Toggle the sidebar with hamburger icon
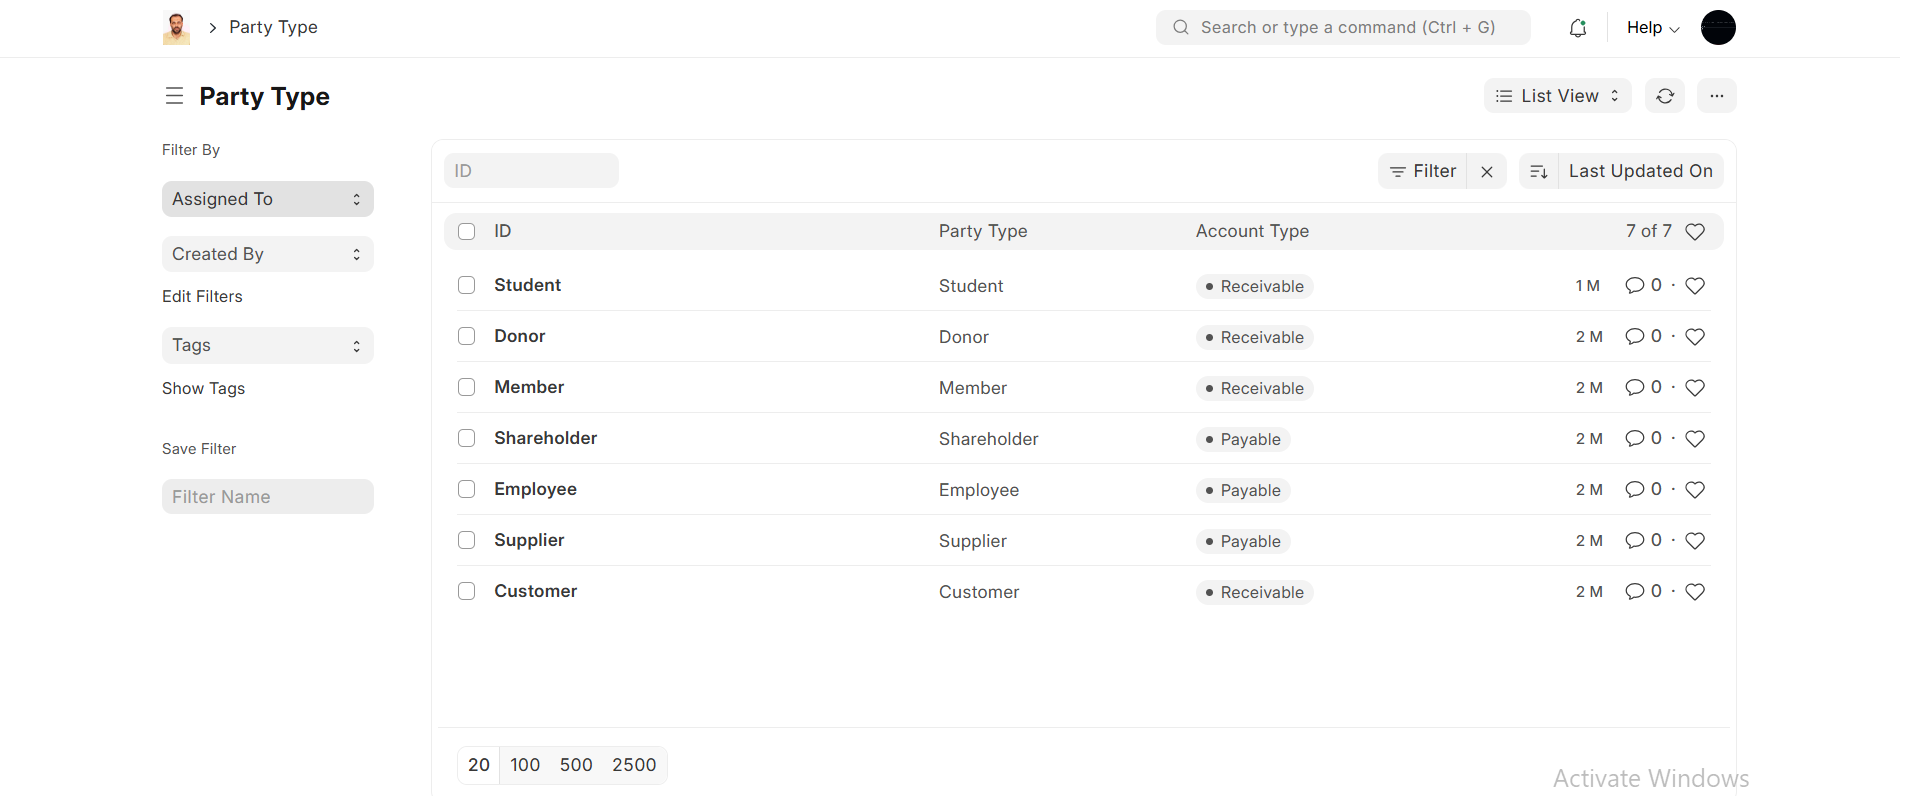The image size is (1915, 796). point(174,96)
